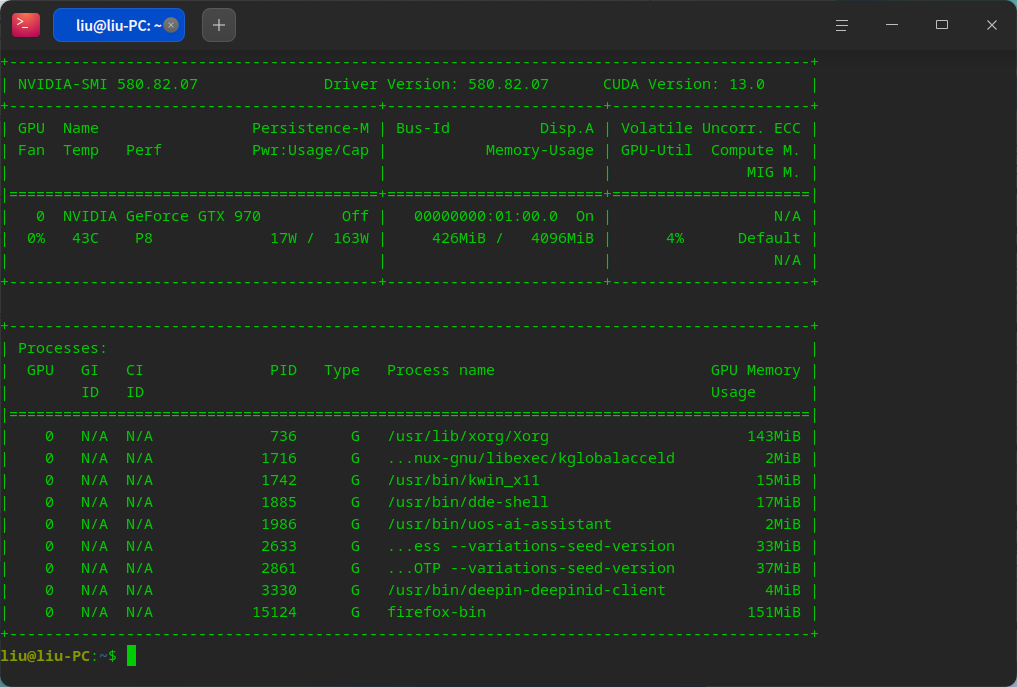Click the /usr/bin/uos-ai-assistant process name

pos(499,524)
